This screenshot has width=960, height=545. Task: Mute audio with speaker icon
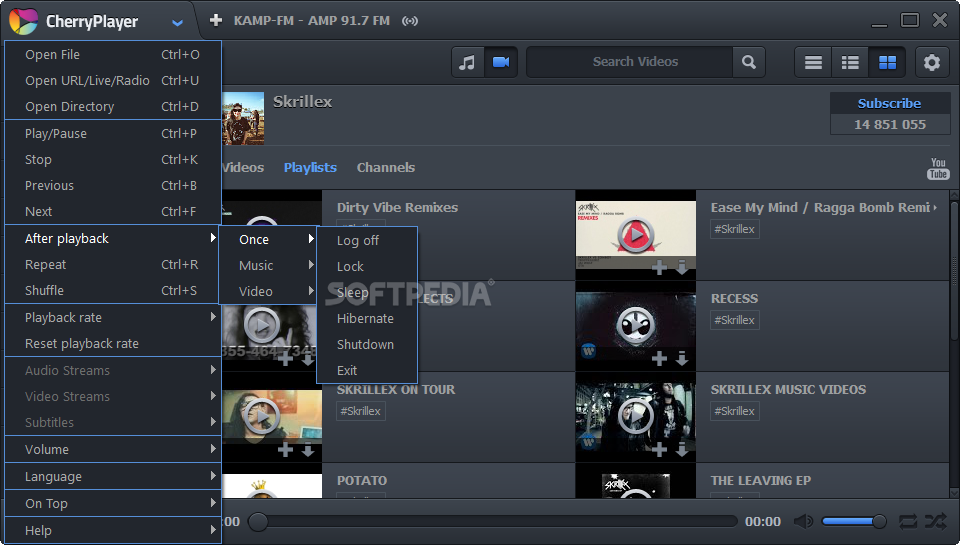(803, 522)
